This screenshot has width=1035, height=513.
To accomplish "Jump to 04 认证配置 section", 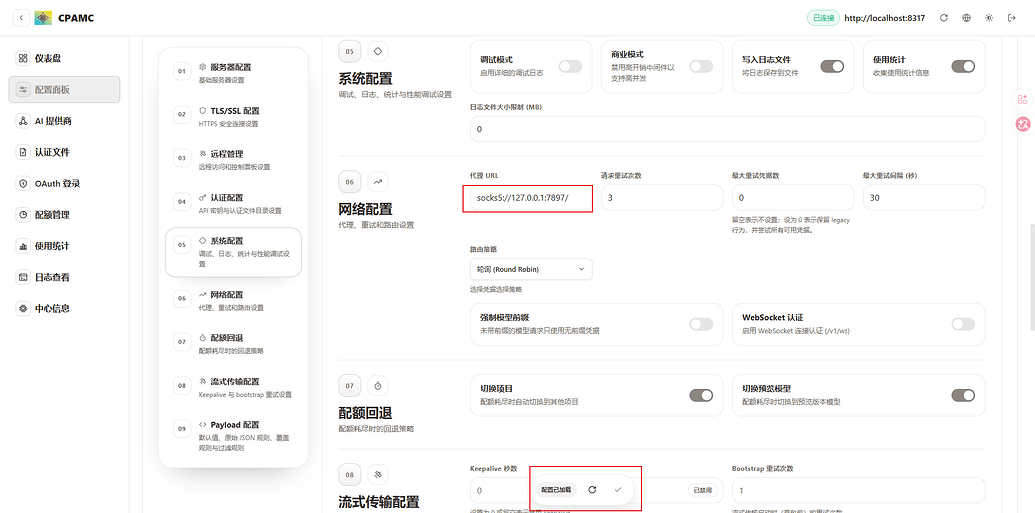I will (x=233, y=203).
